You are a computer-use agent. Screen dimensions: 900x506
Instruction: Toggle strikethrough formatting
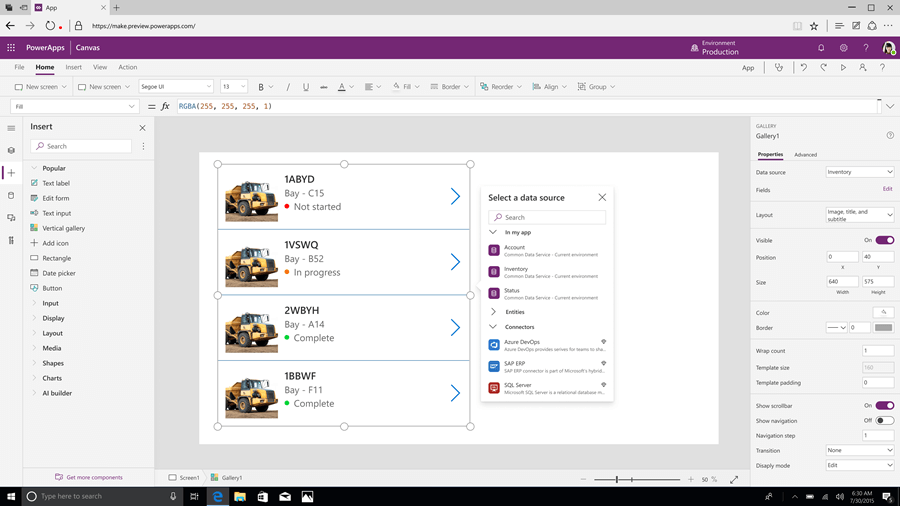(x=324, y=87)
